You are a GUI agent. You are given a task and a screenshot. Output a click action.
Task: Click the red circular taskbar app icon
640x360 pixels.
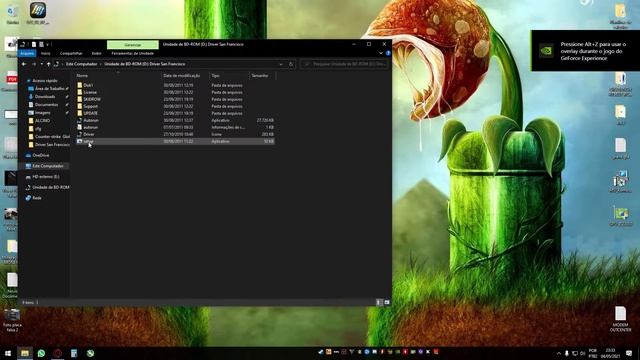58,353
